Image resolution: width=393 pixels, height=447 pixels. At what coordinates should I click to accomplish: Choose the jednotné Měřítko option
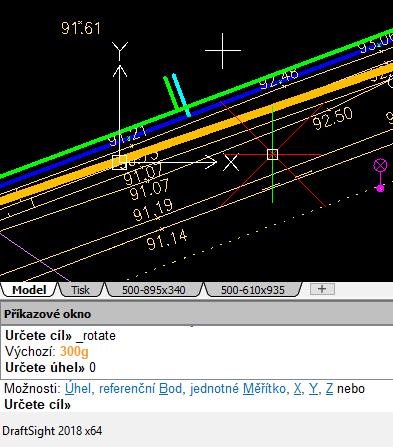[x=237, y=389]
